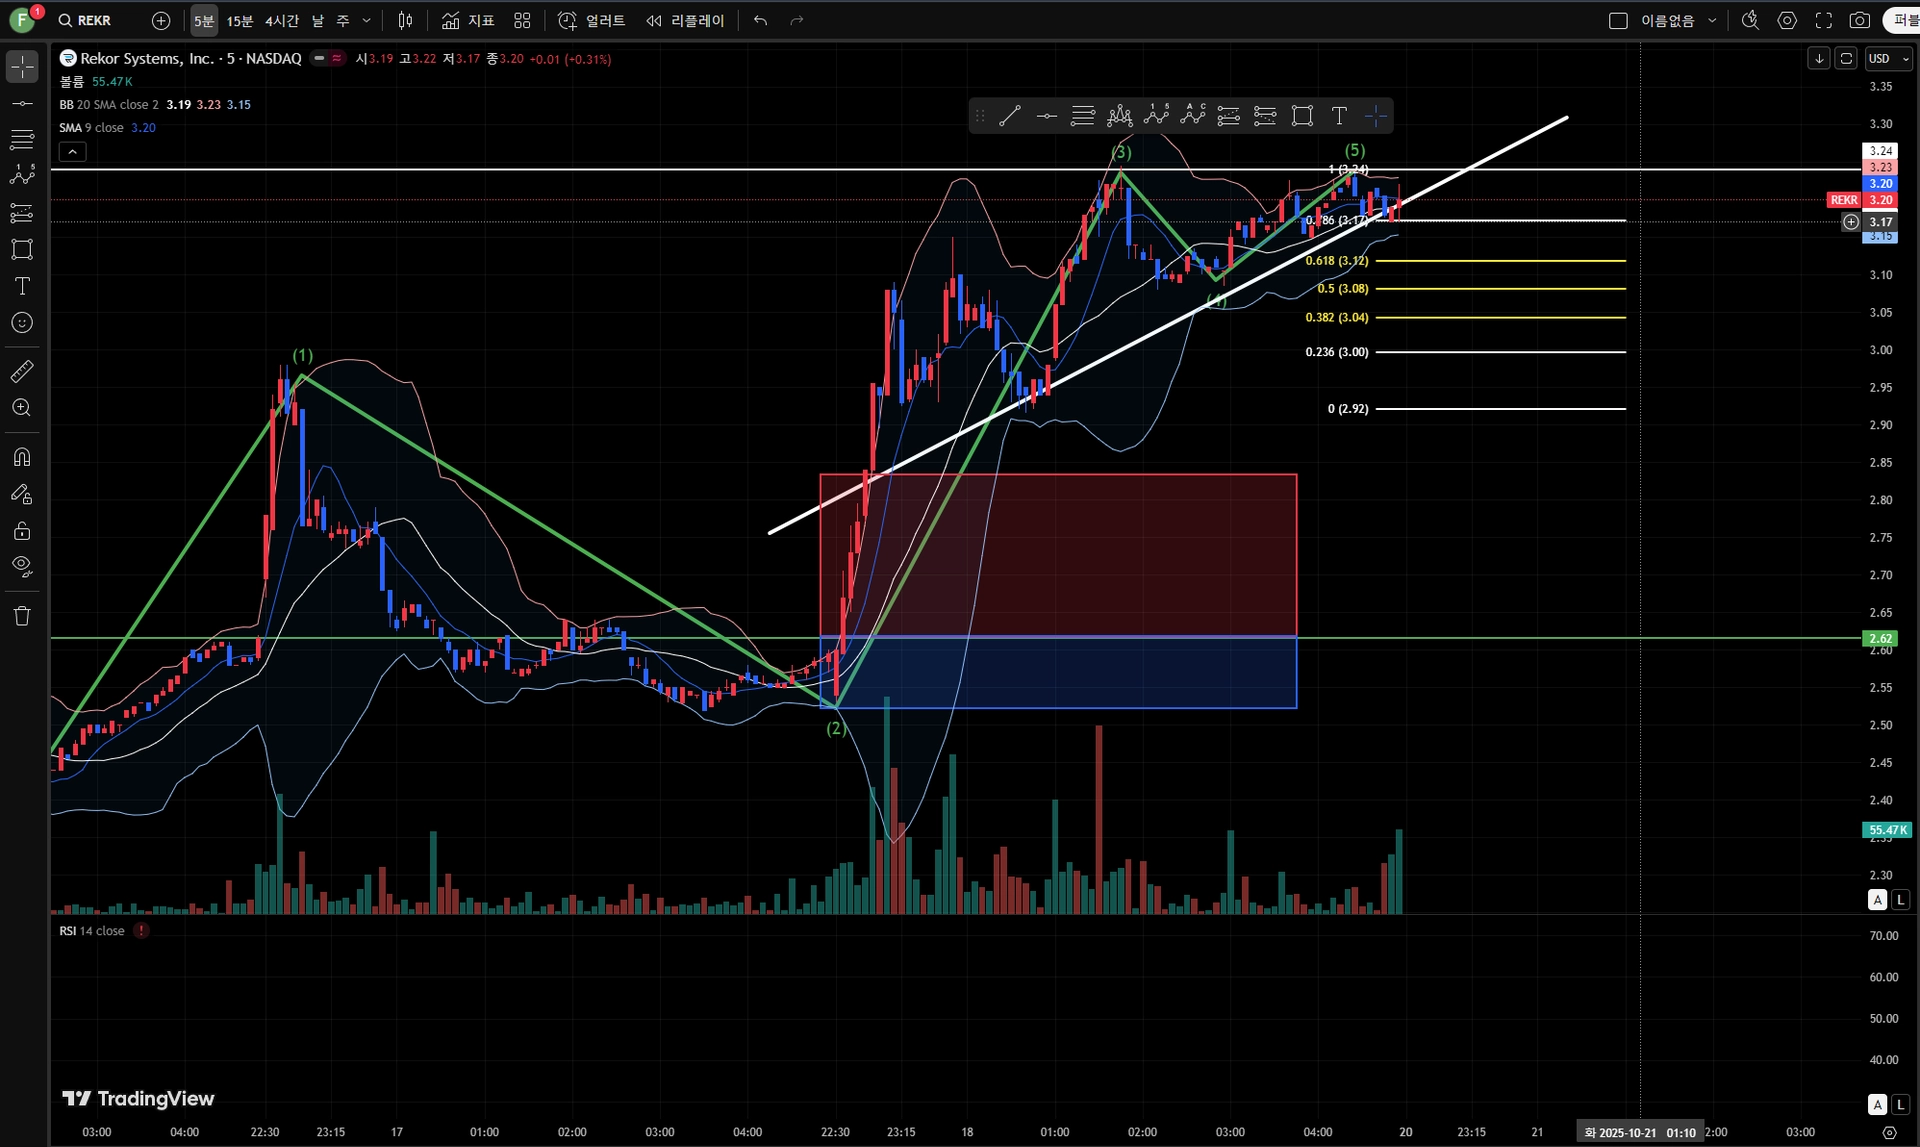This screenshot has width=1920, height=1147.
Task: Switch to 15분 timeframe
Action: click(240, 20)
